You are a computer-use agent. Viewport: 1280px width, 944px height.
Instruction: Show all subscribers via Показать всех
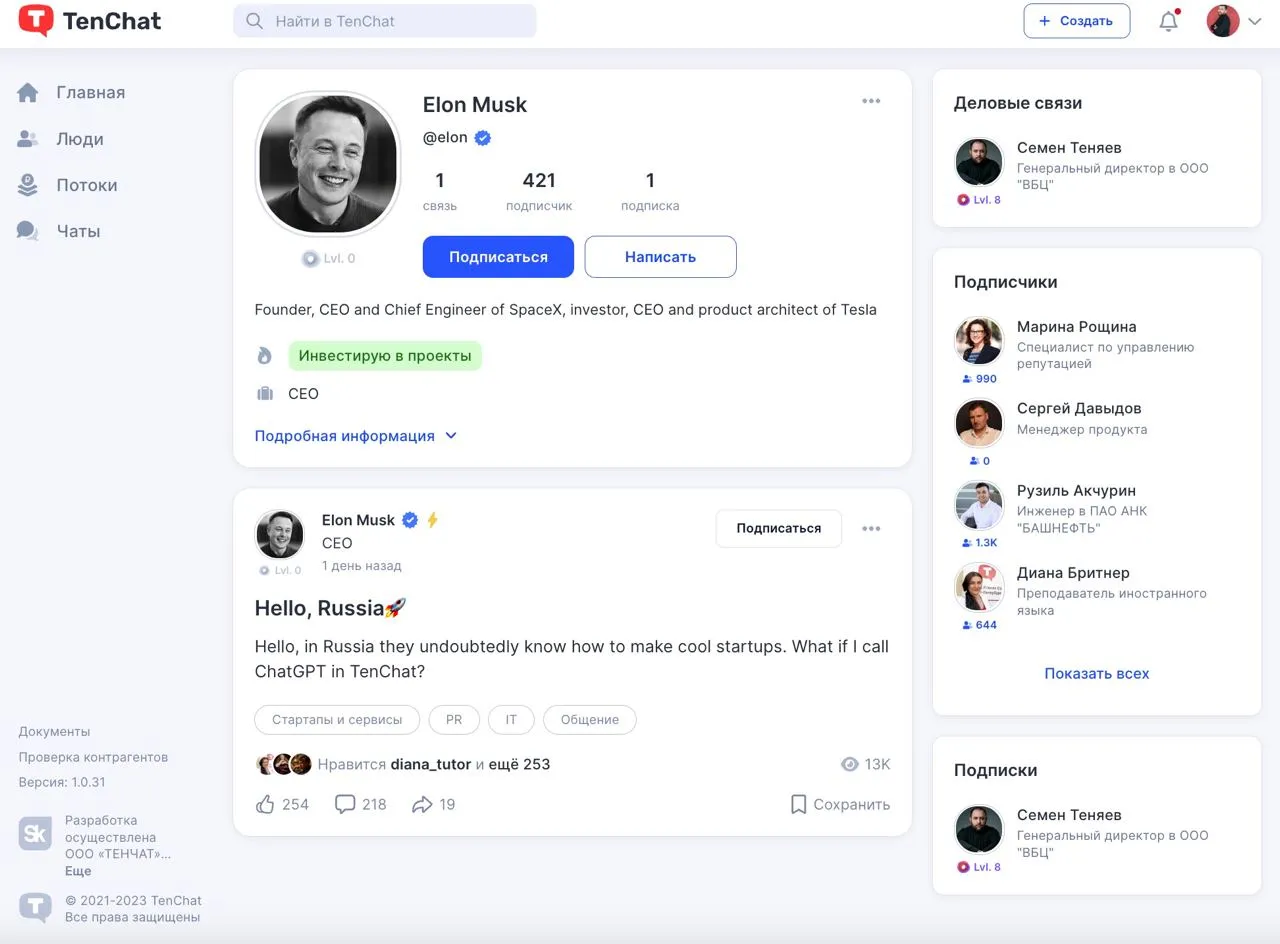[1097, 673]
